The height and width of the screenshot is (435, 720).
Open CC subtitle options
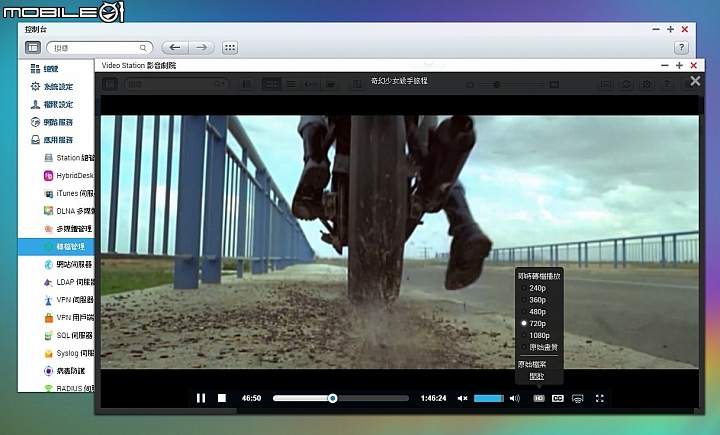point(557,398)
